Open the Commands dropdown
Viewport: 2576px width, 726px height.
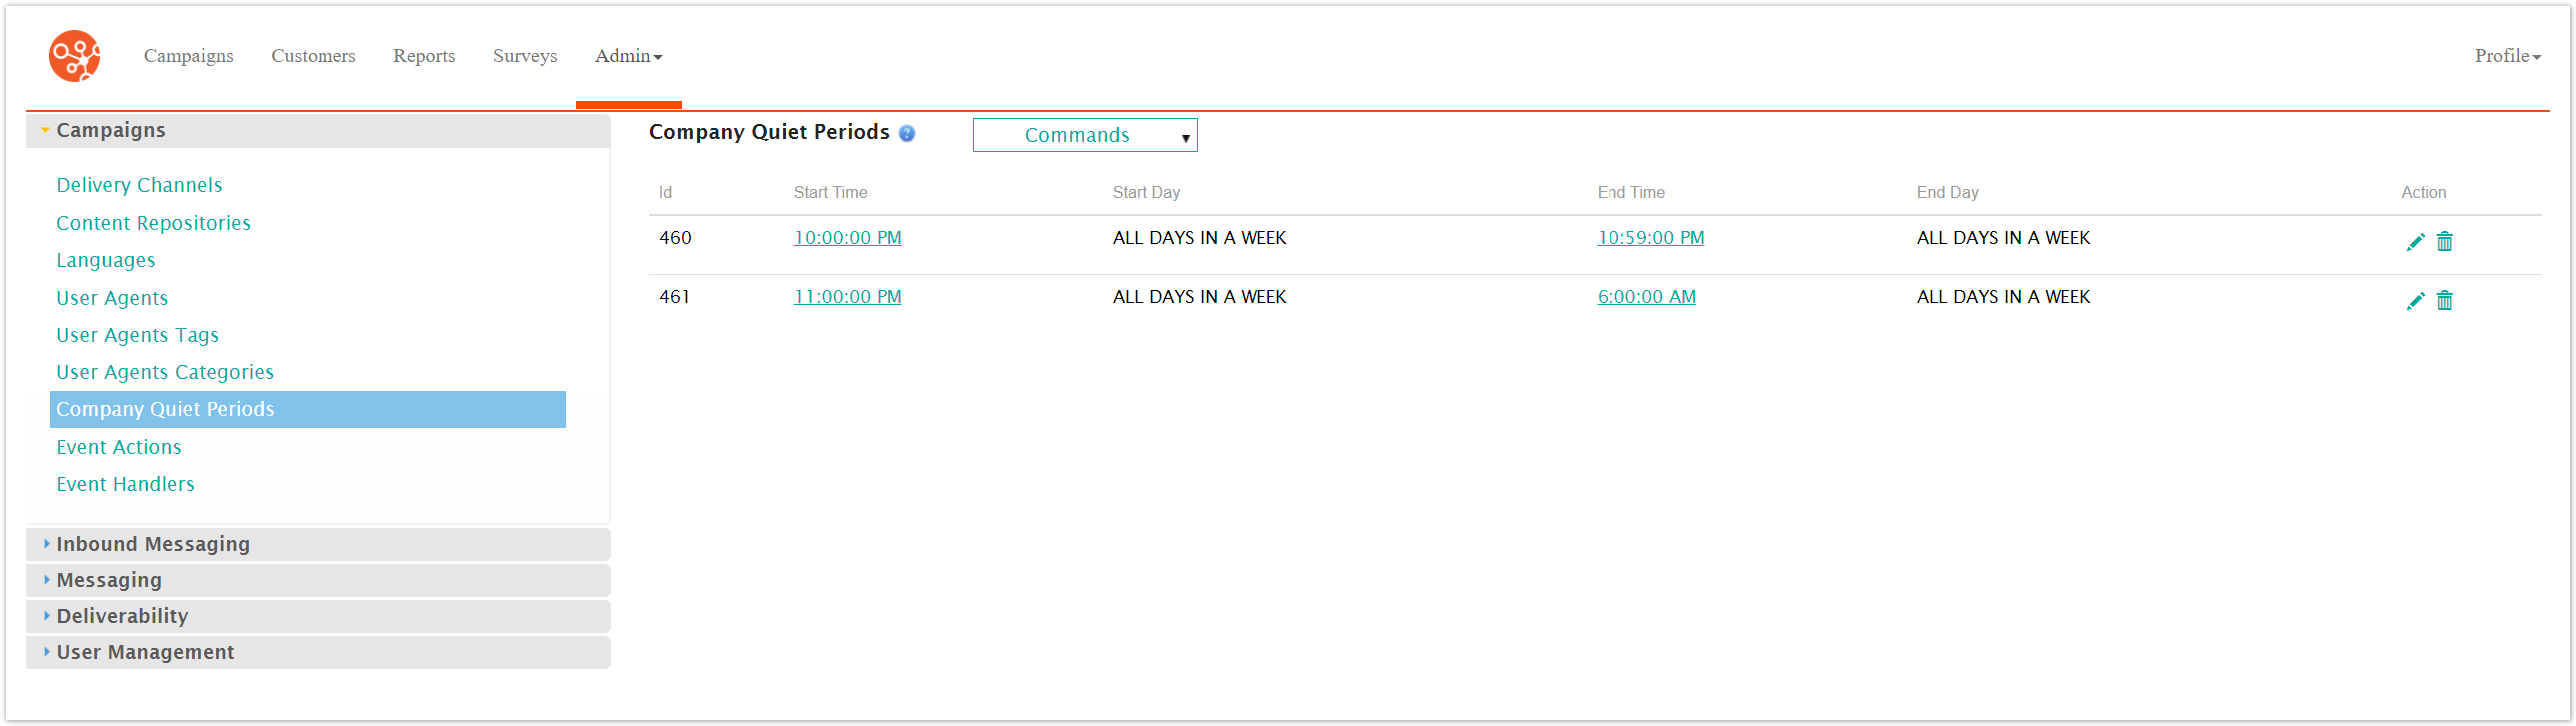(1084, 135)
